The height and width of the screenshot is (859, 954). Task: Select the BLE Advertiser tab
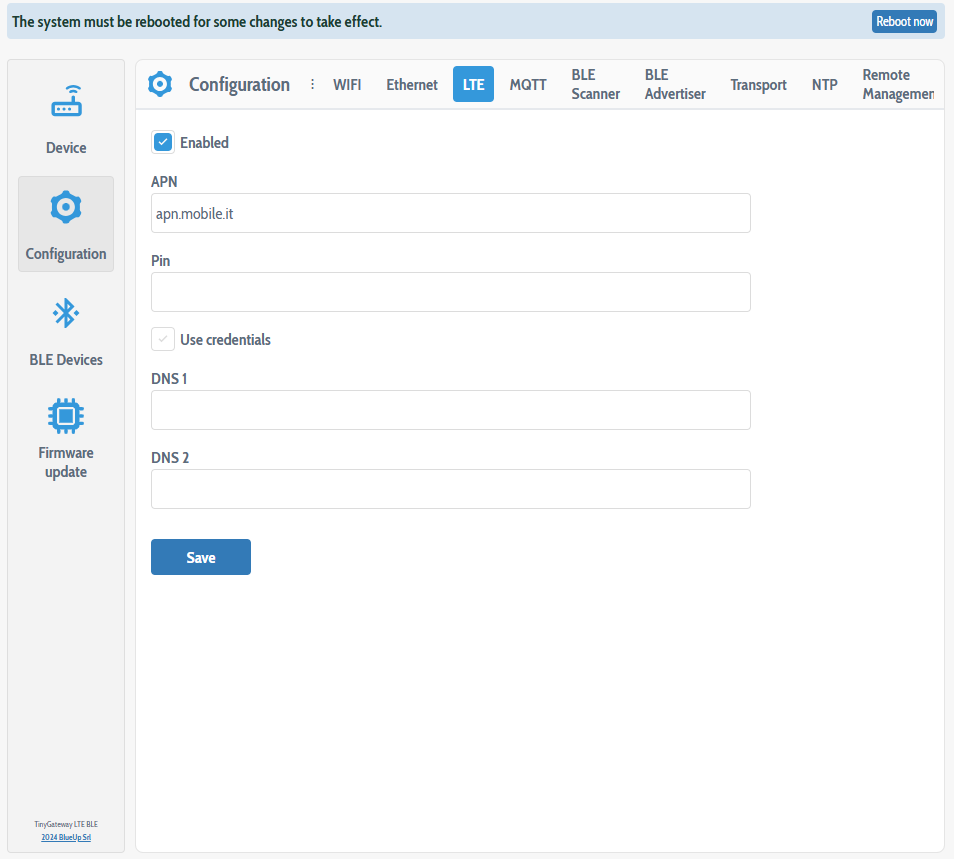[x=675, y=85]
